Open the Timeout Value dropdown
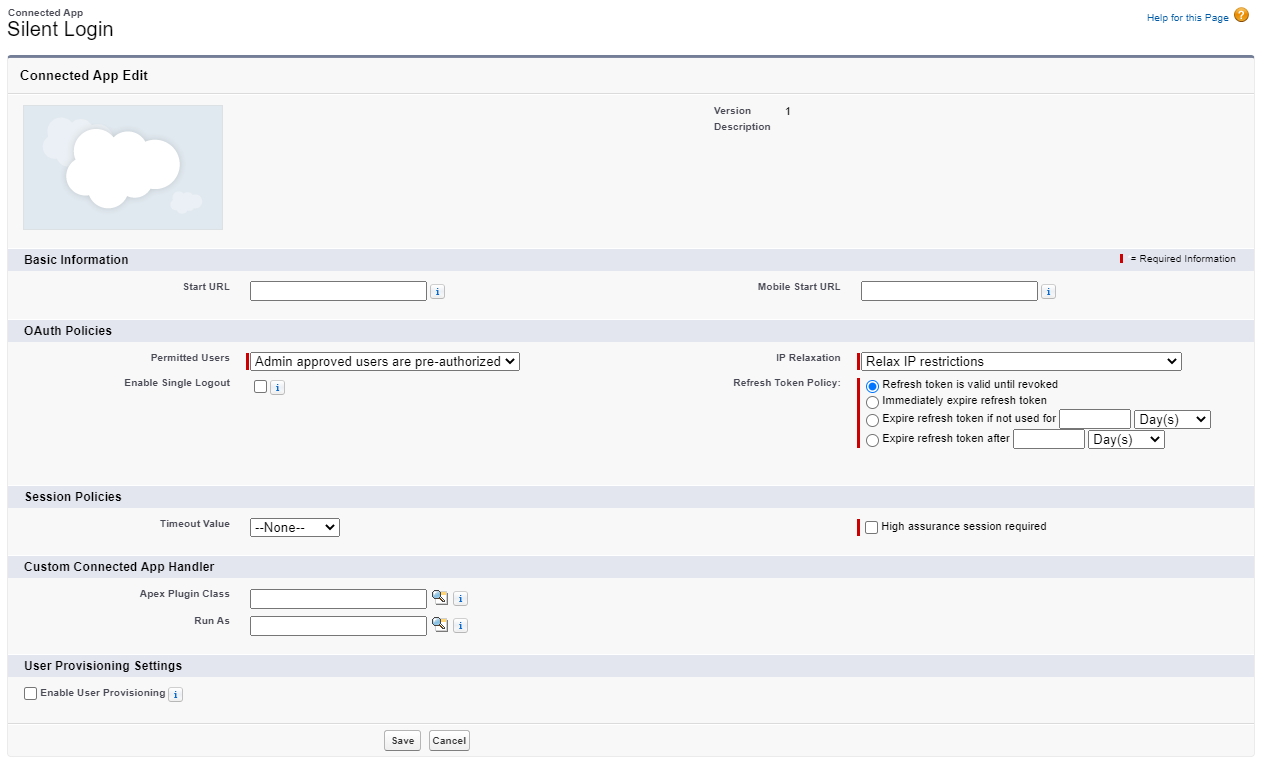 click(295, 527)
